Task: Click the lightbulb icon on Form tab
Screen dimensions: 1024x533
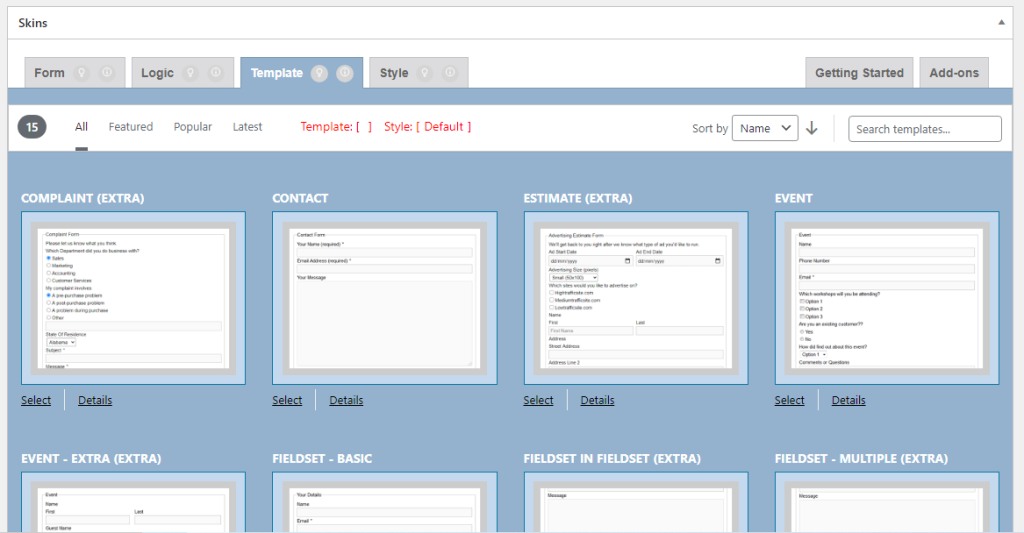Action: [82, 73]
